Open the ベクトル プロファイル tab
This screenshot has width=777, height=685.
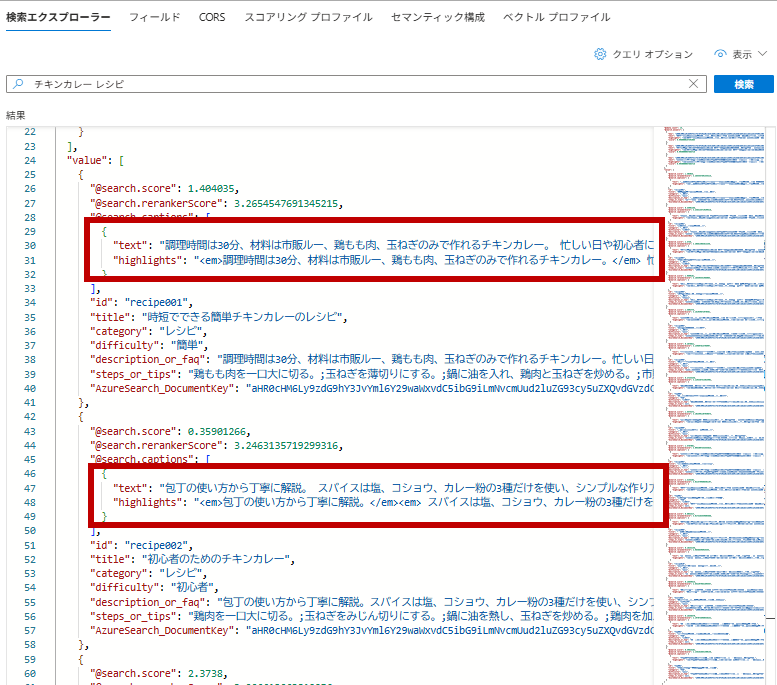tap(556, 17)
